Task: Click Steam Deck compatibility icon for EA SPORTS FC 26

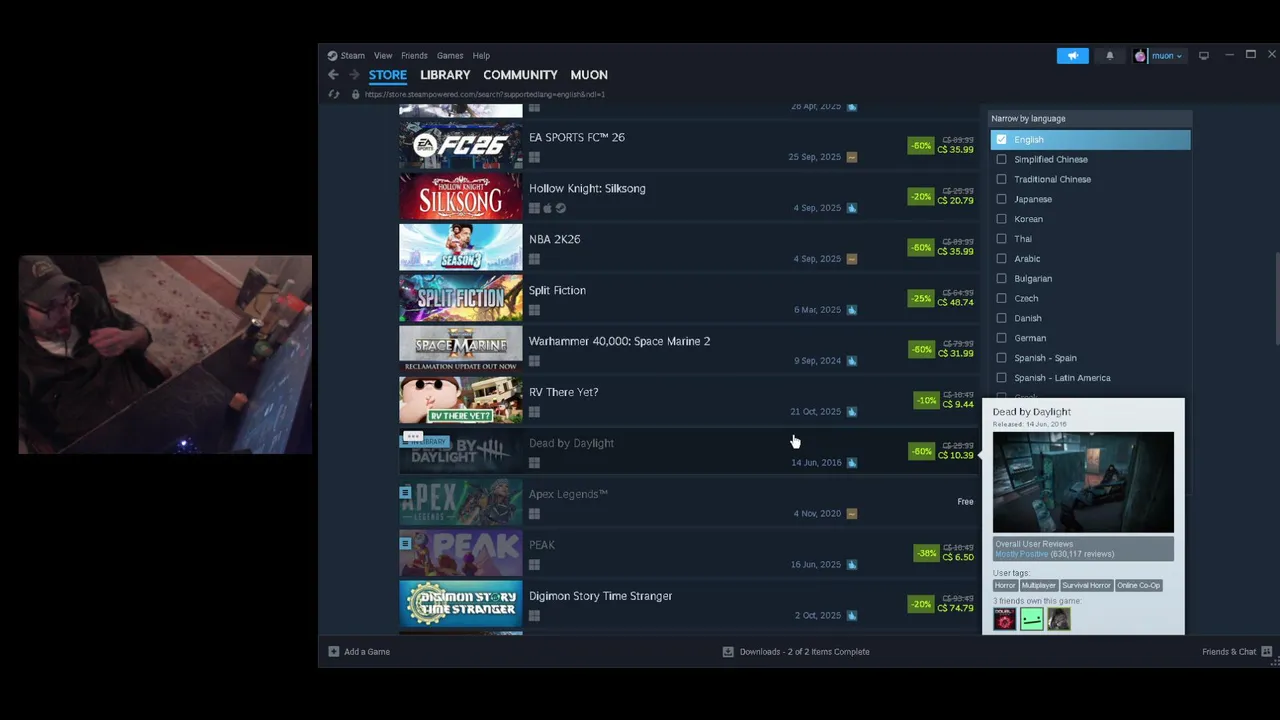Action: pos(851,157)
